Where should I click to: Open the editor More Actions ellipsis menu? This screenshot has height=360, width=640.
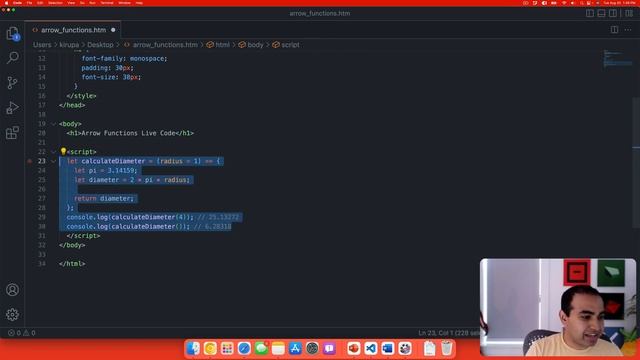[628, 30]
